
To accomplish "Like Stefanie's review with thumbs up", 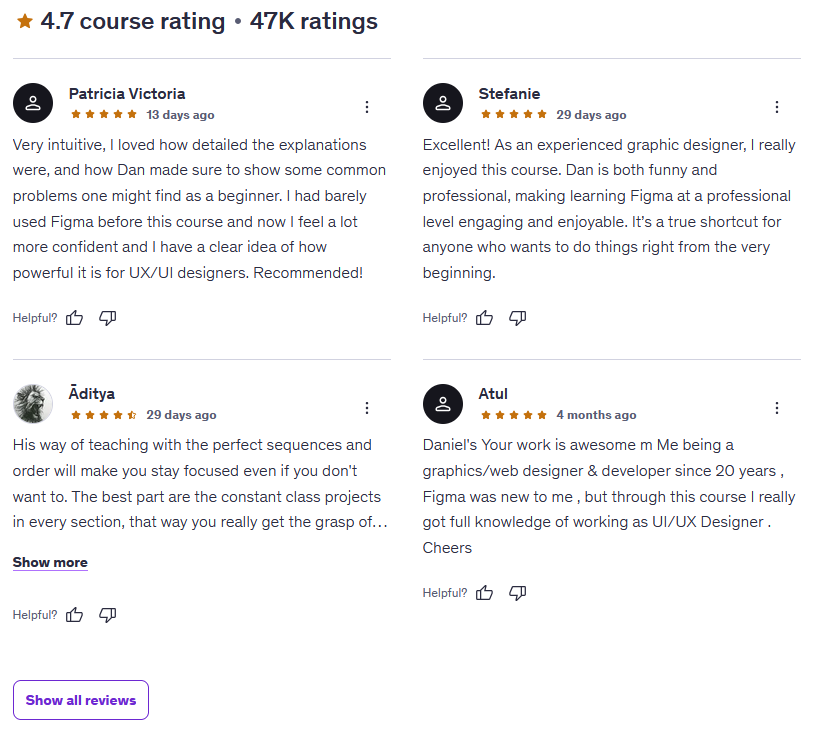I will [x=485, y=318].
